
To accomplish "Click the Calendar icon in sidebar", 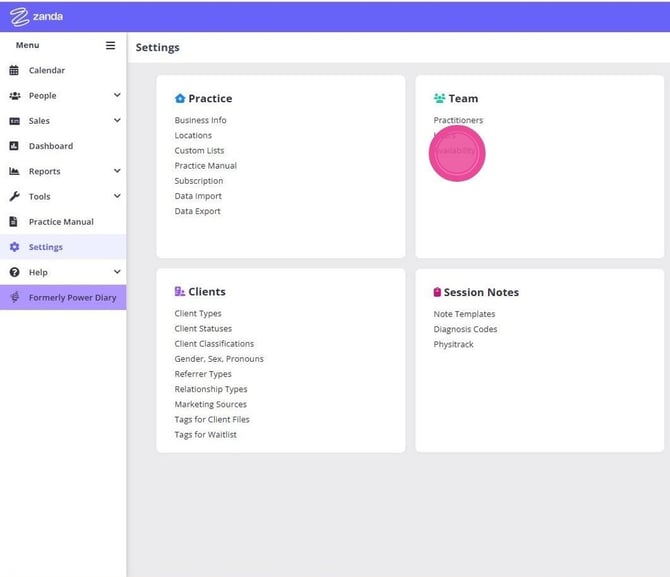I will [14, 70].
